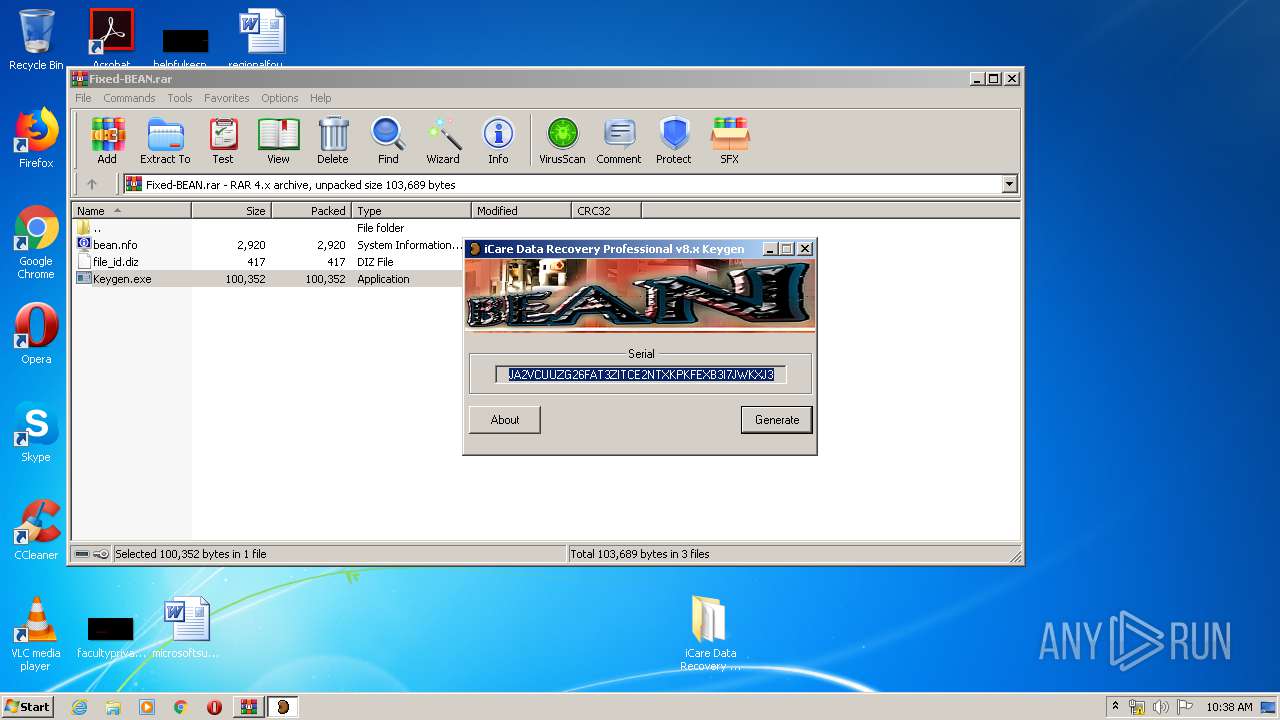Open the Options menu

pos(280,98)
